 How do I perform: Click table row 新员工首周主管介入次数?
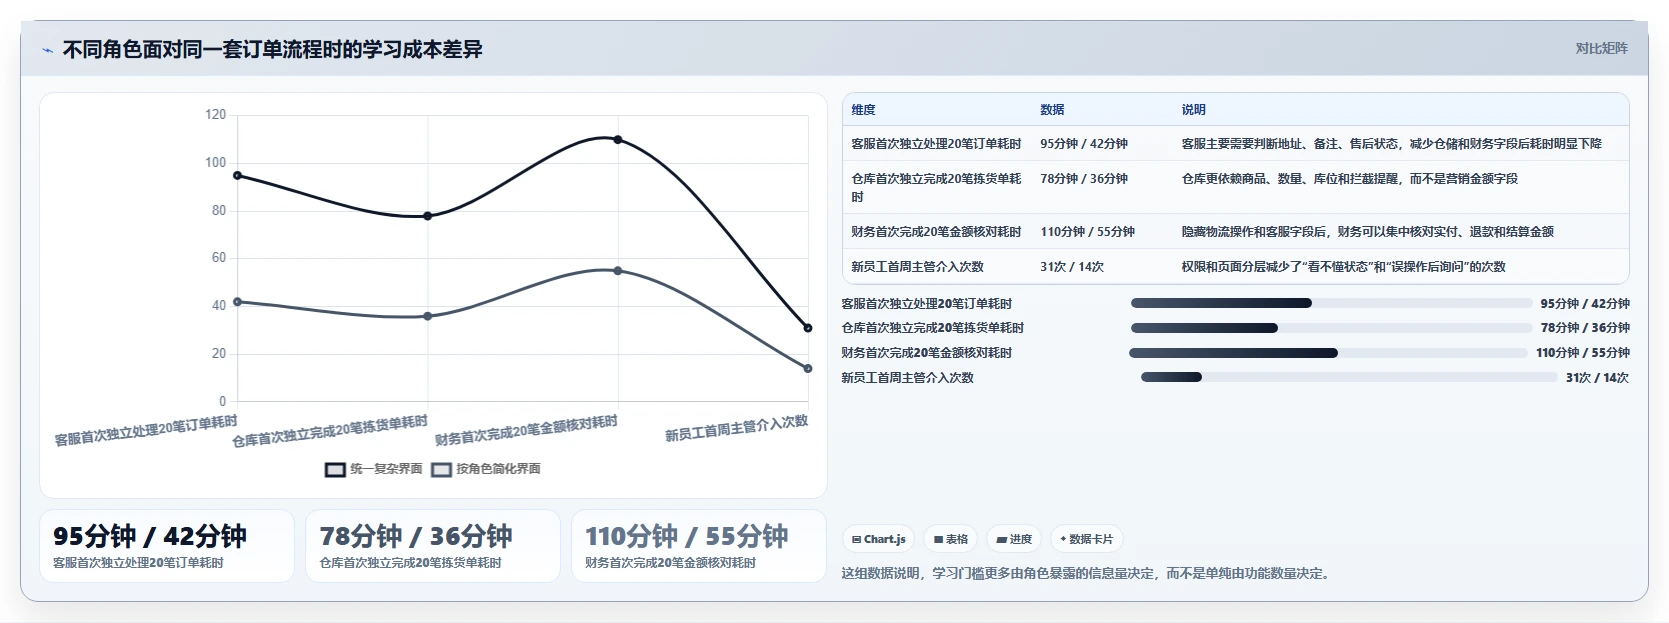pos(1236,267)
